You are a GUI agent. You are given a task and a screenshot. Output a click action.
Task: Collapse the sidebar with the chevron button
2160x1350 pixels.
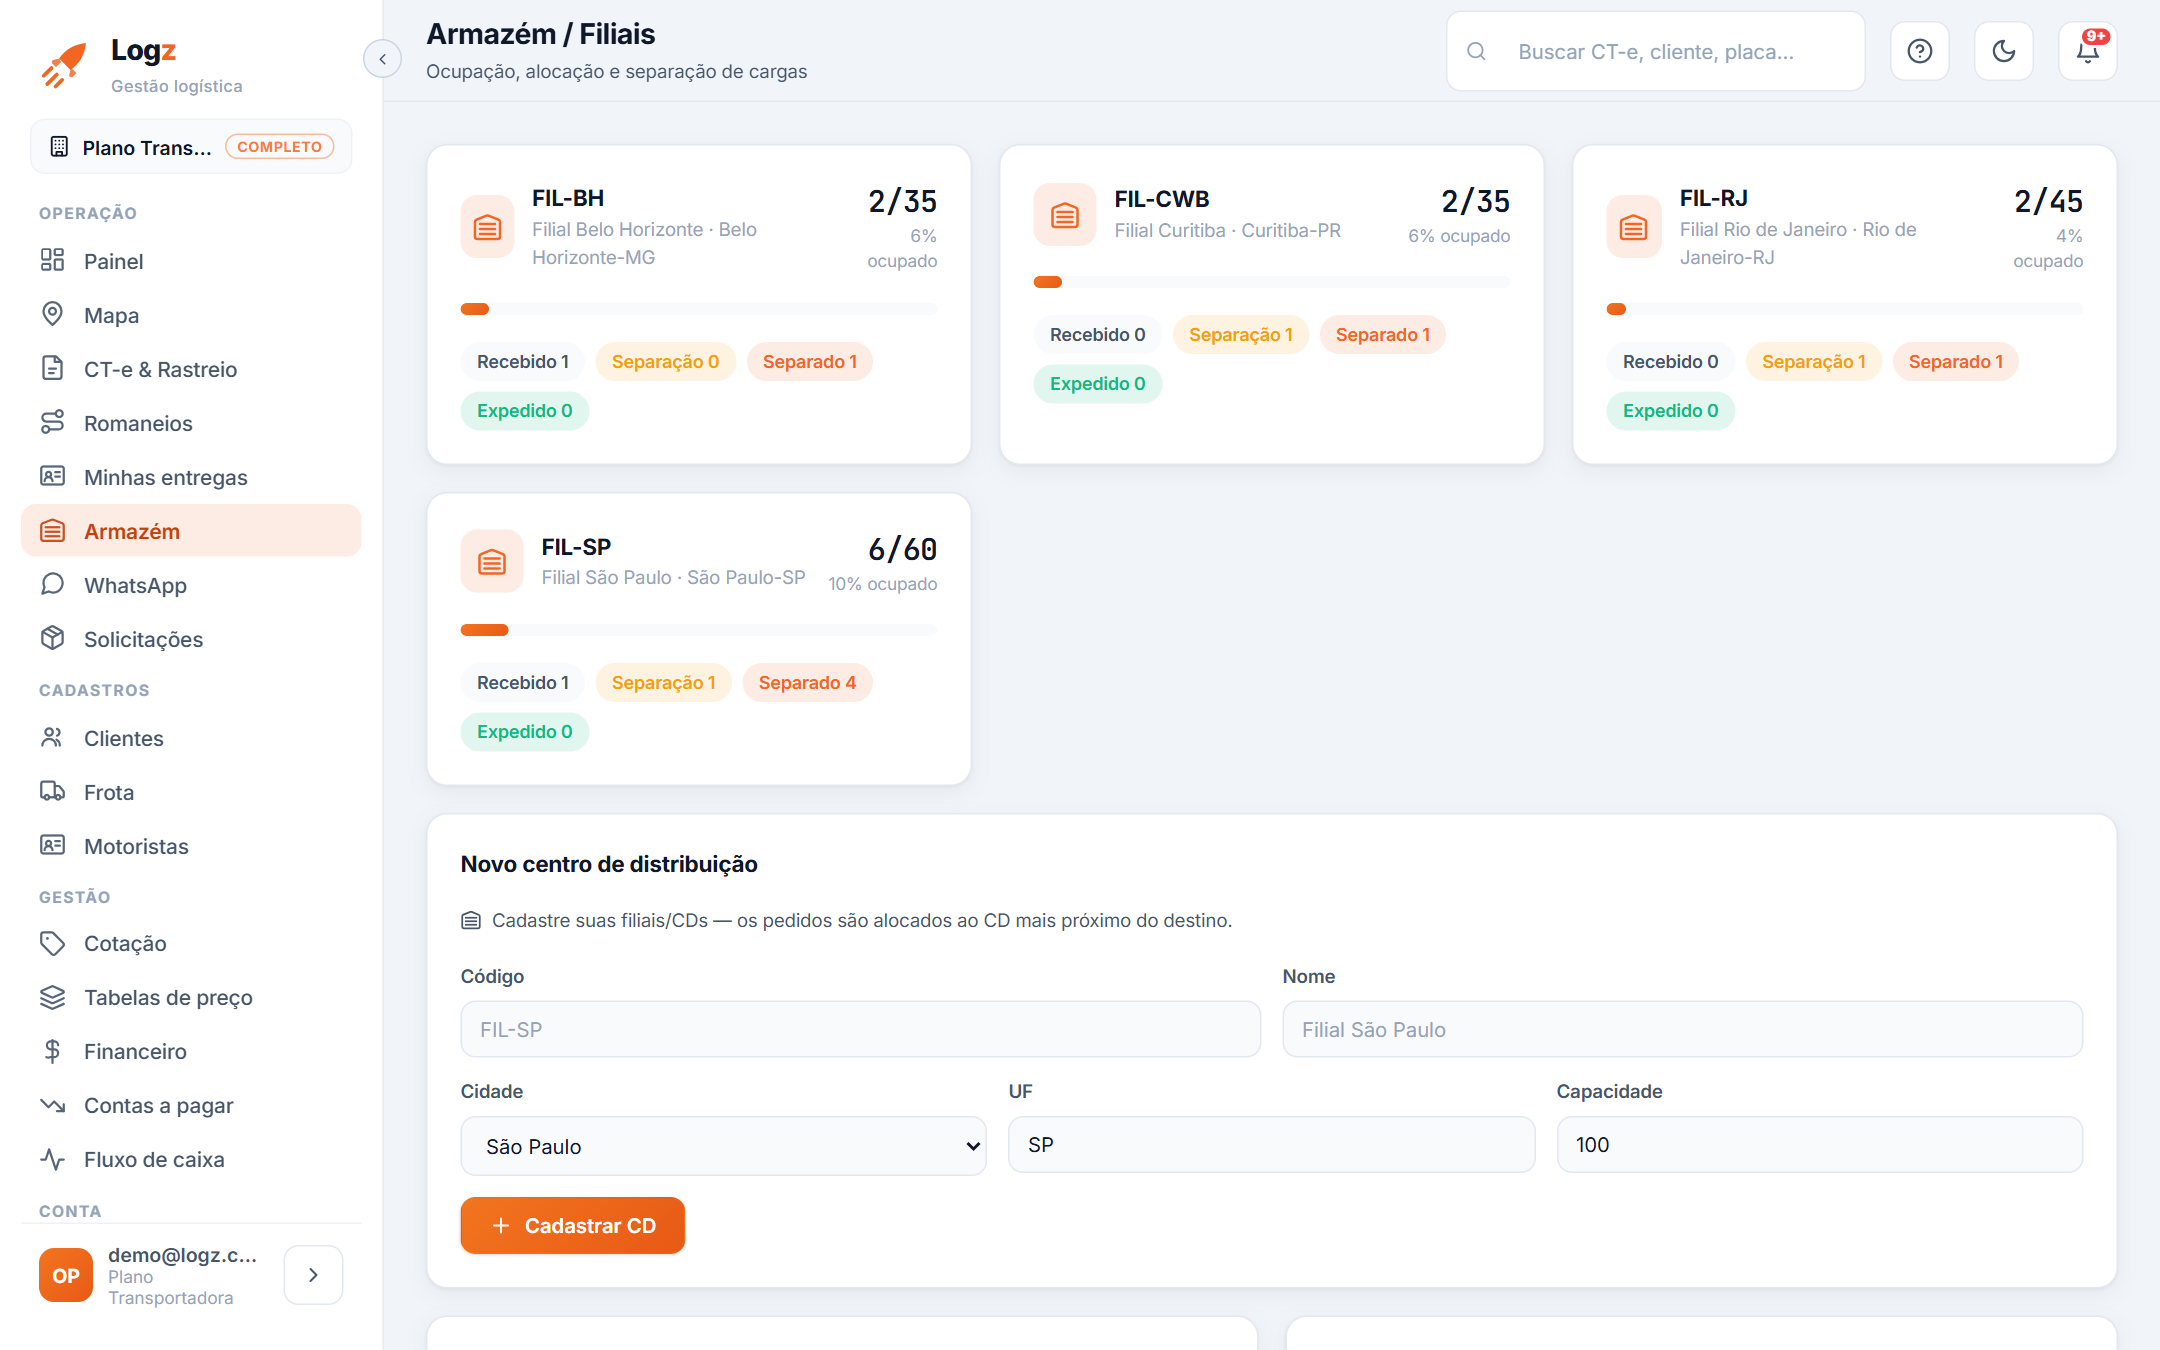(x=382, y=59)
